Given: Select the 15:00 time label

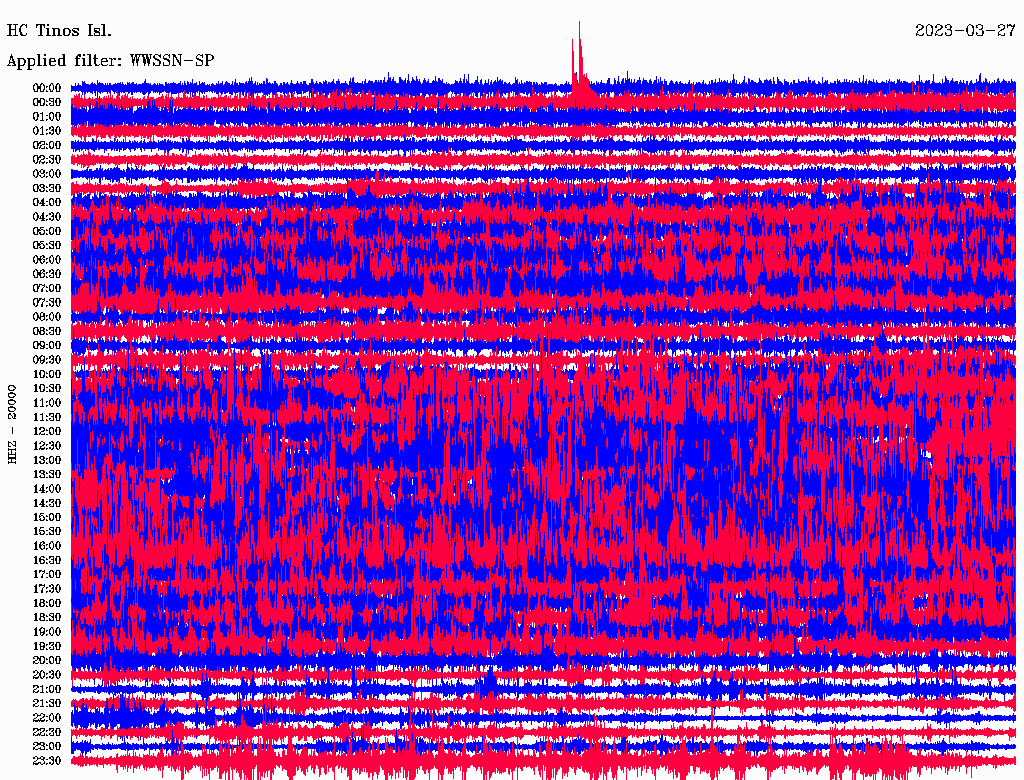Looking at the screenshot, I should [x=47, y=517].
